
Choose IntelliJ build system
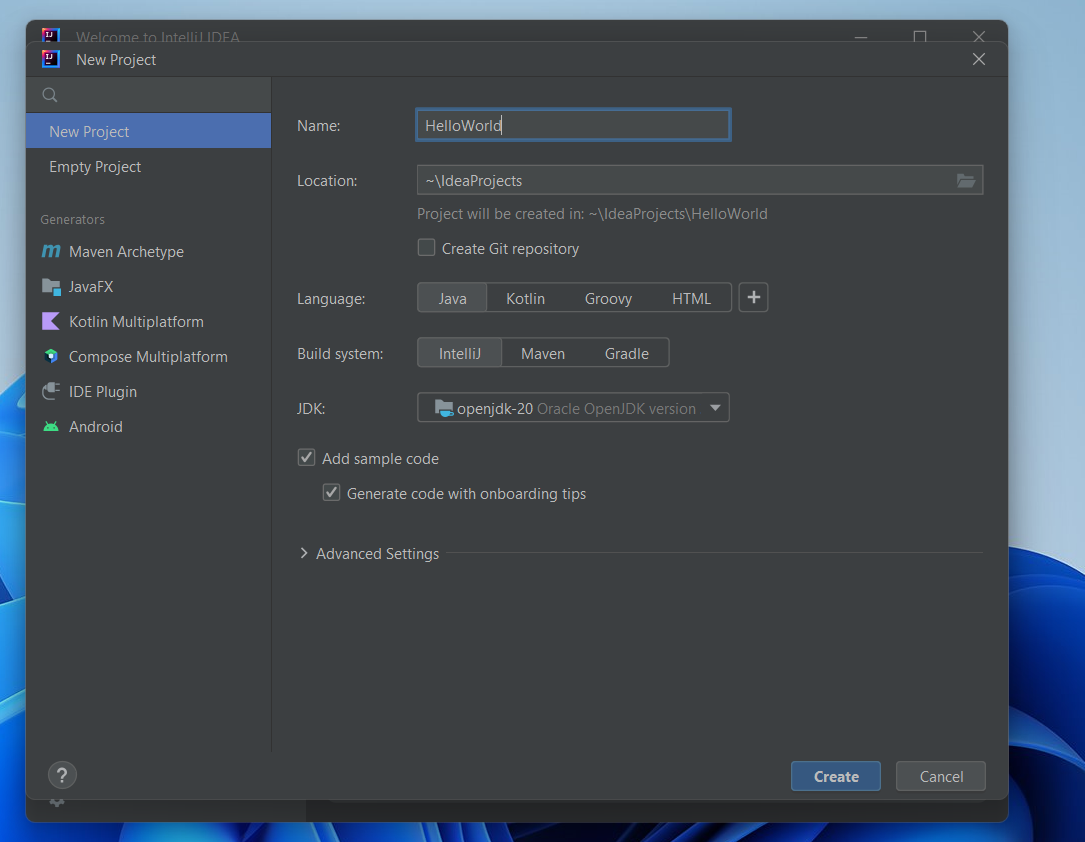(459, 354)
